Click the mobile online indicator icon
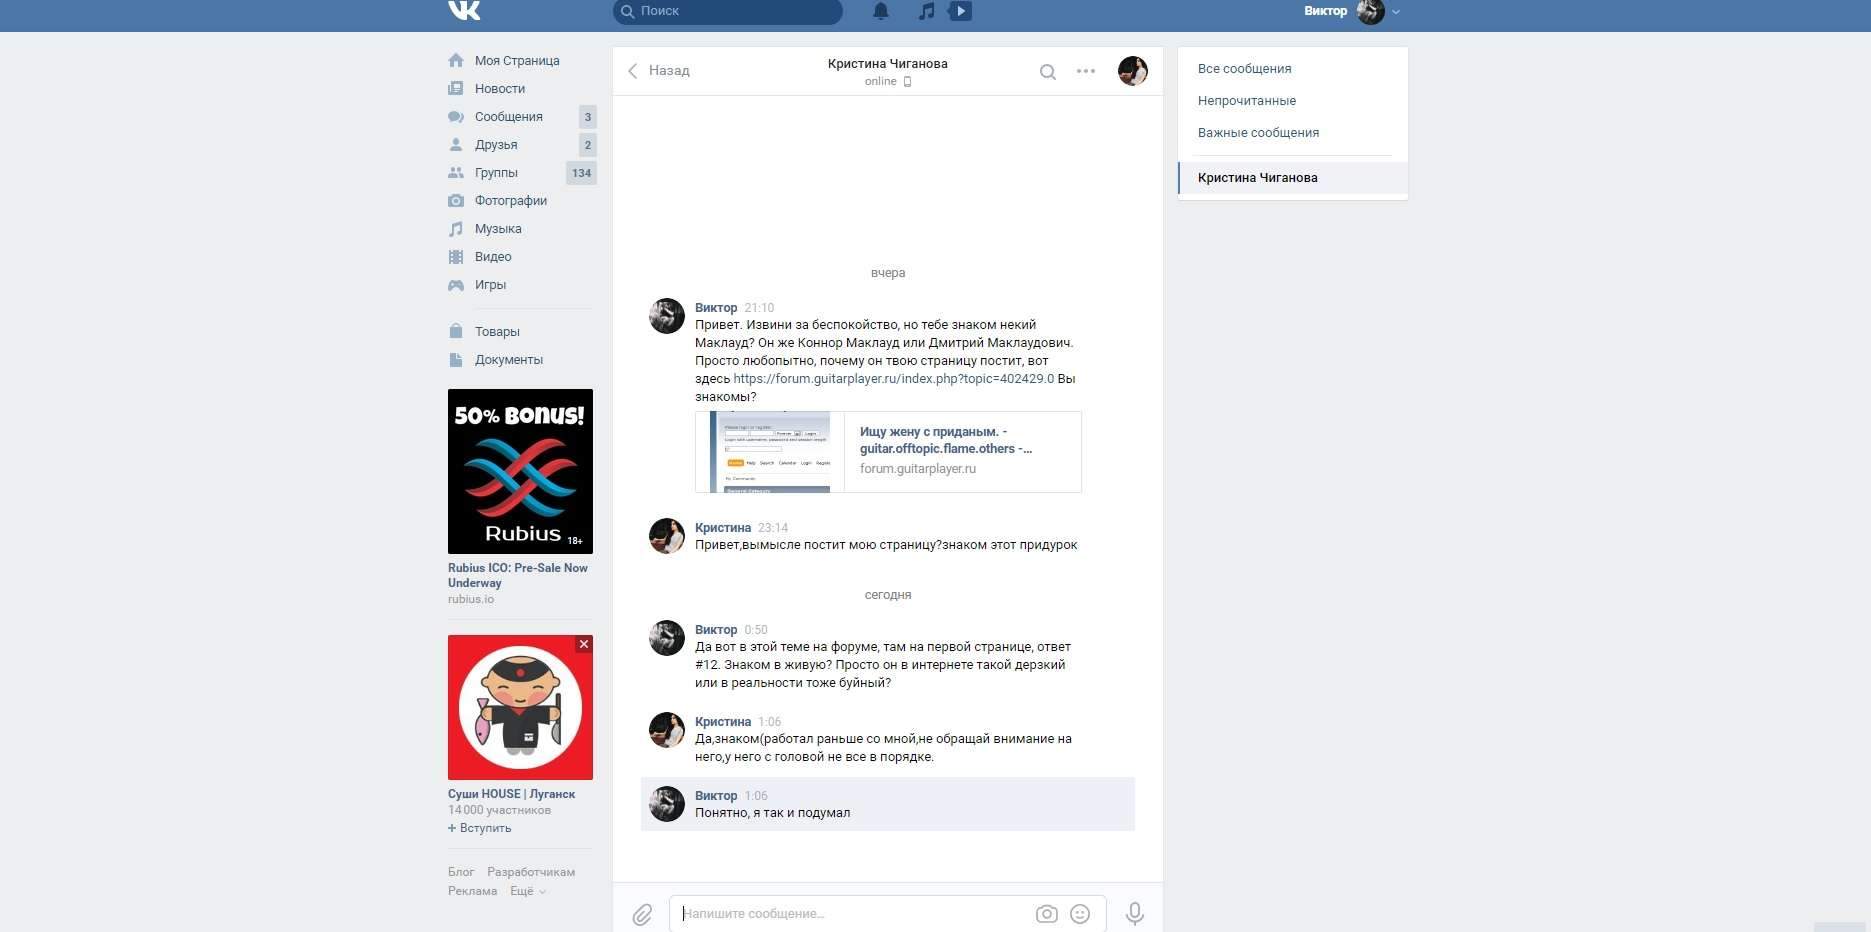This screenshot has height=932, width=1871. 907,82
